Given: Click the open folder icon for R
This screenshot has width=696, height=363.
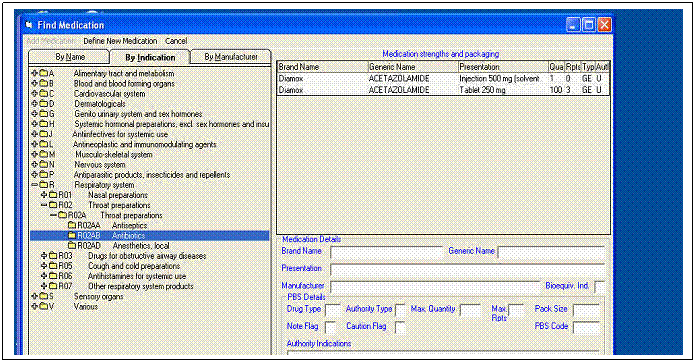Looking at the screenshot, I should click(x=44, y=185).
